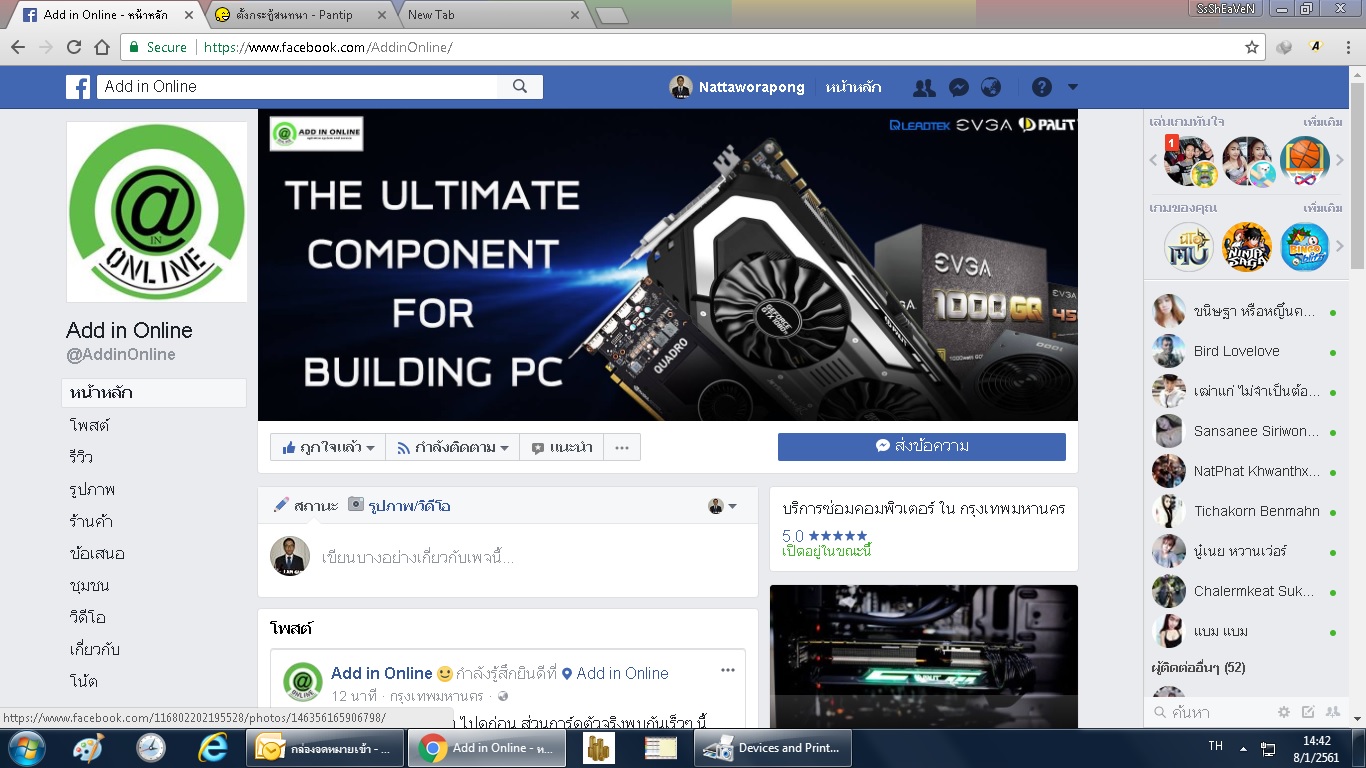The width and height of the screenshot is (1366, 768).
Task: Click in the Facebook search field
Action: pos(298,87)
